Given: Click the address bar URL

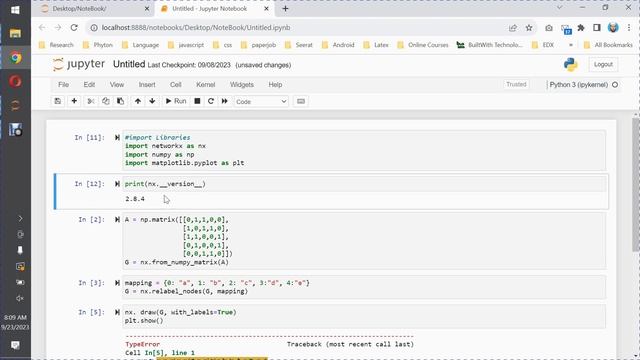Looking at the screenshot, I should pyautogui.click(x=196, y=28).
